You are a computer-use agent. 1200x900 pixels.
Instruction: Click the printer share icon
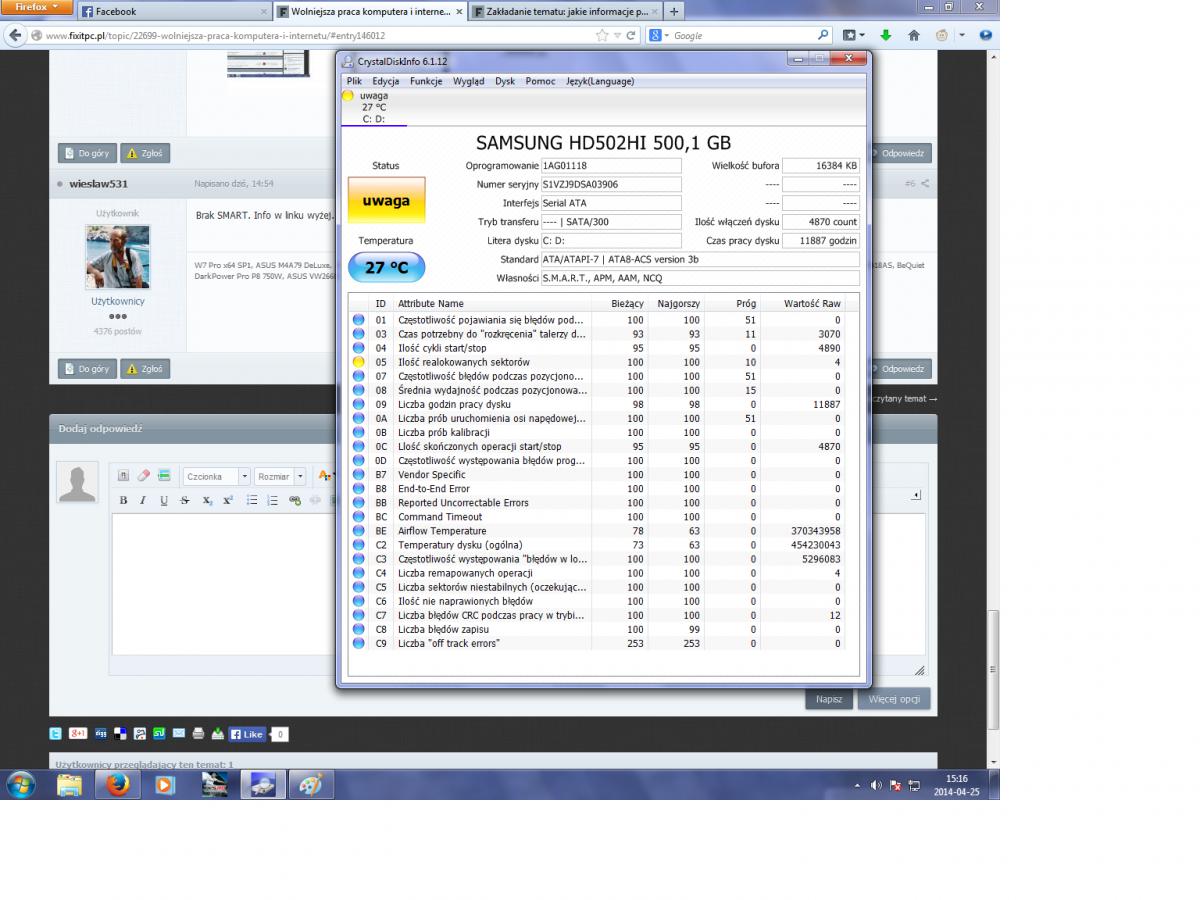coord(198,734)
